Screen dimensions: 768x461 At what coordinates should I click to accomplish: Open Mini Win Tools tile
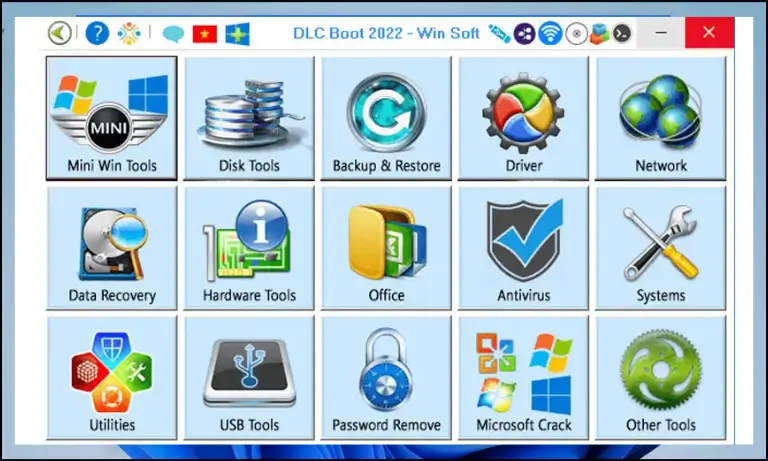(112, 118)
